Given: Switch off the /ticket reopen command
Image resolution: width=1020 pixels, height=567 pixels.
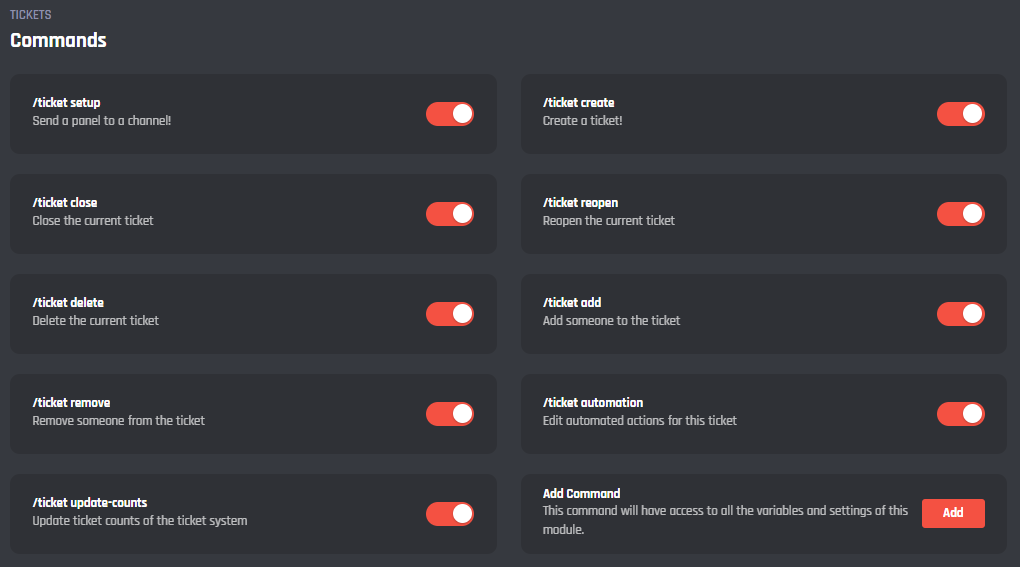Looking at the screenshot, I should (x=960, y=214).
